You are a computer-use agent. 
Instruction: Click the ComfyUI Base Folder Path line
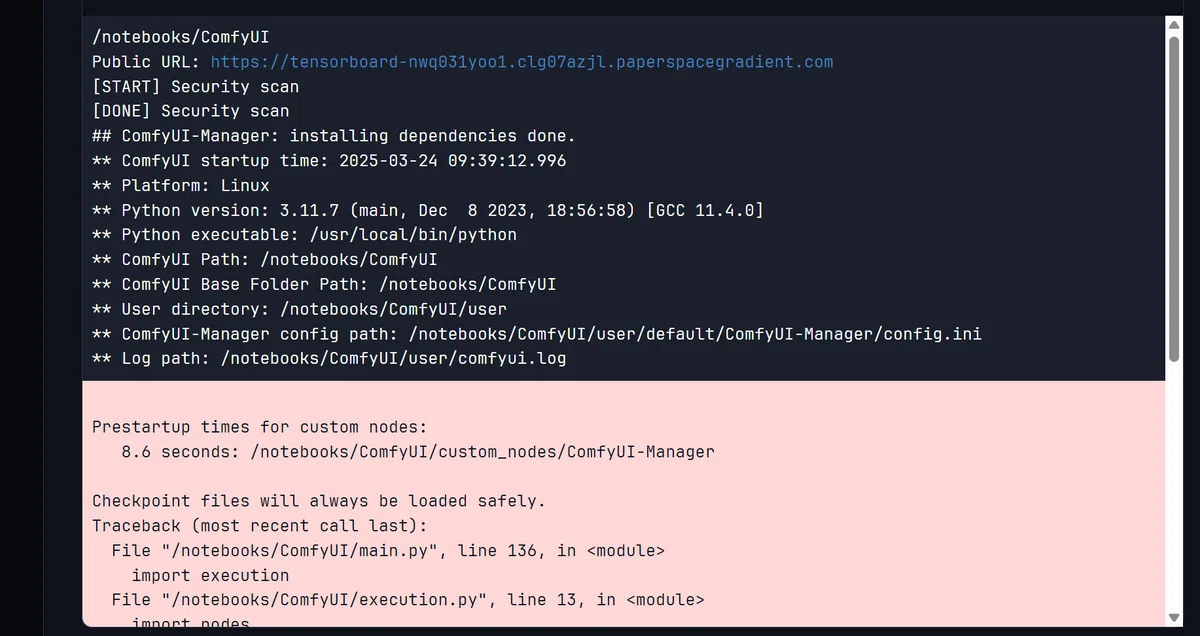[324, 285]
